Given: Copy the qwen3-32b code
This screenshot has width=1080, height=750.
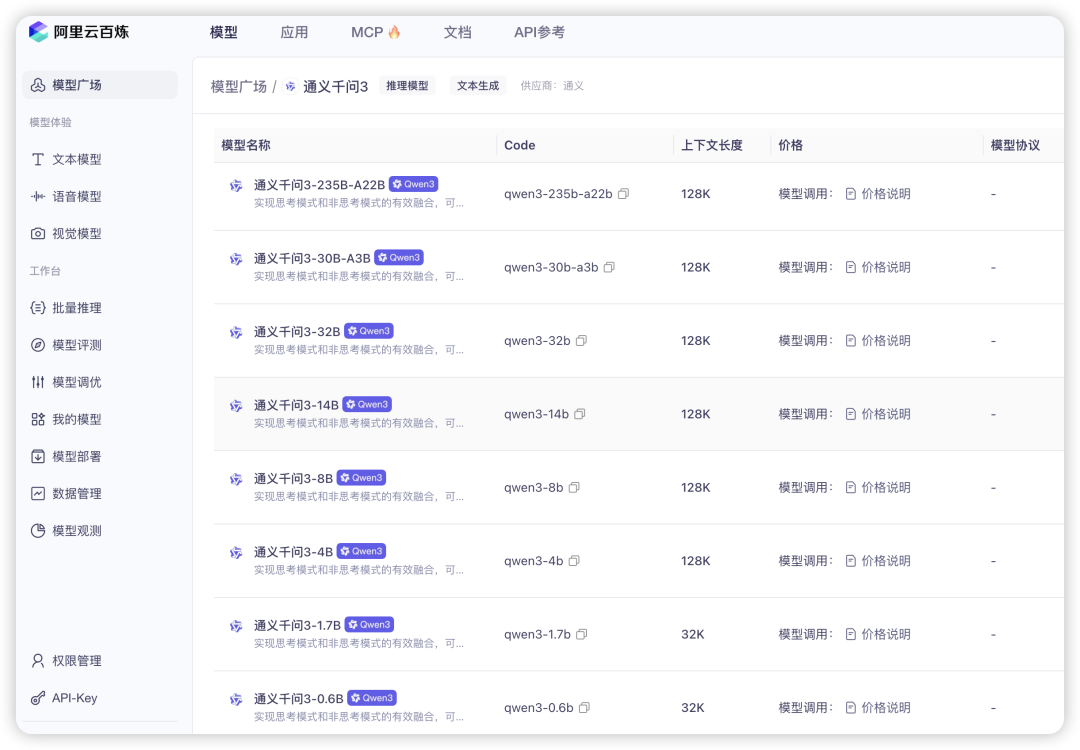Looking at the screenshot, I should pyautogui.click(x=581, y=341).
